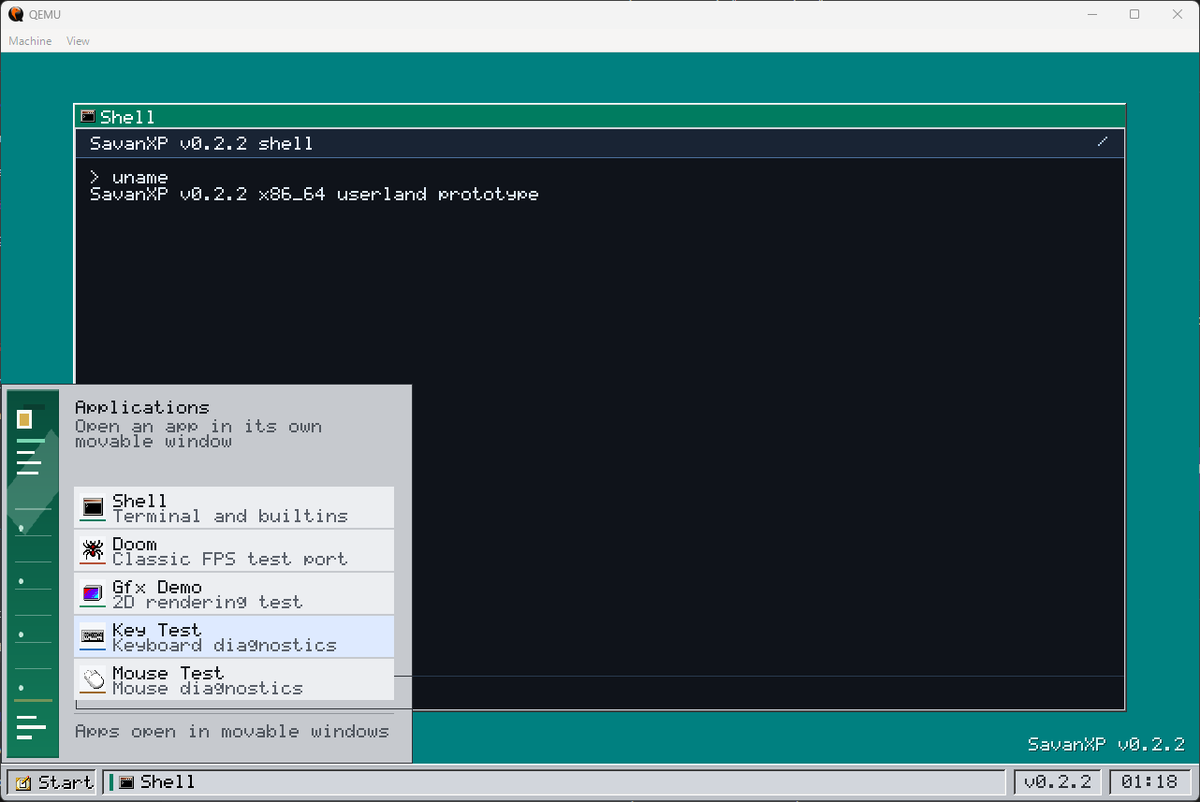Viewport: 1200px width, 802px height.
Task: Minimize the QEMU window
Action: 1091,14
